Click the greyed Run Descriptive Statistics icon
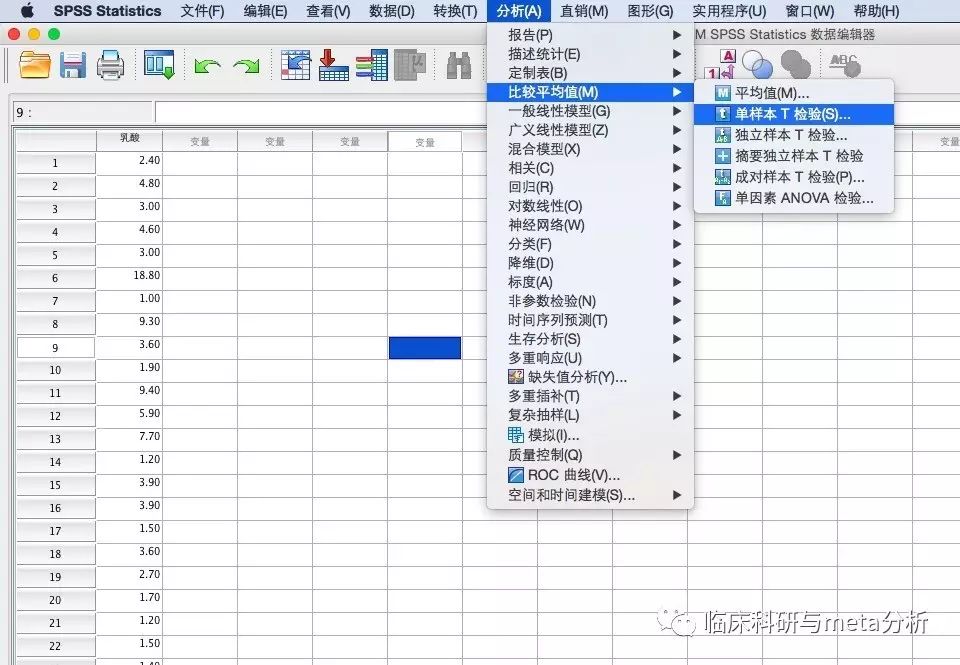This screenshot has width=960, height=665. (x=410, y=65)
